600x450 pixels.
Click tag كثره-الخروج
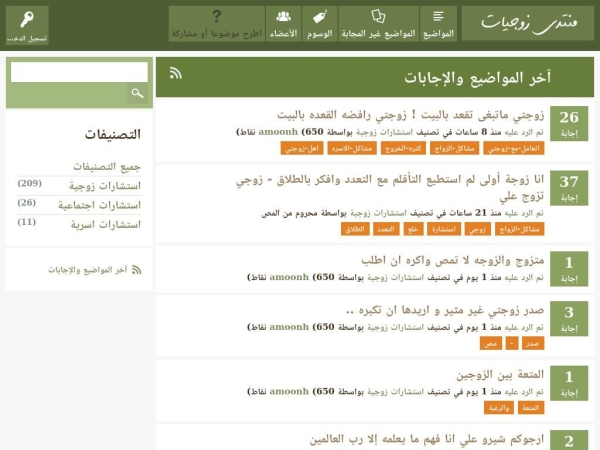(x=403, y=148)
